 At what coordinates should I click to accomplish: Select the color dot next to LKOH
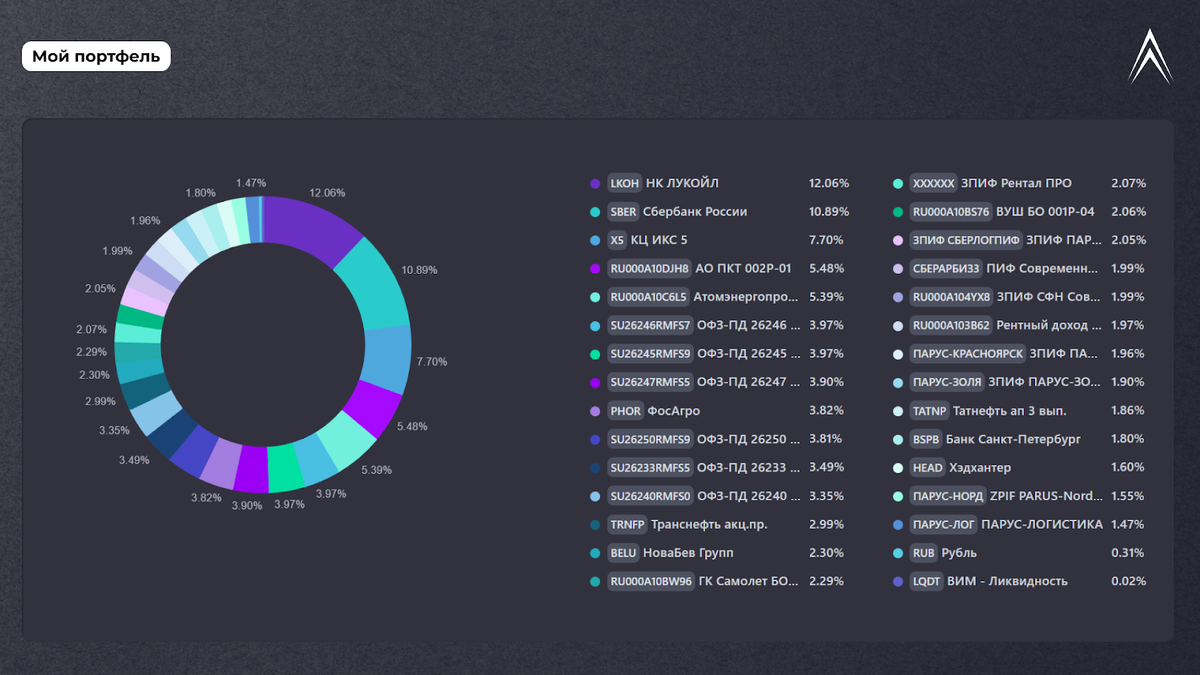point(595,184)
